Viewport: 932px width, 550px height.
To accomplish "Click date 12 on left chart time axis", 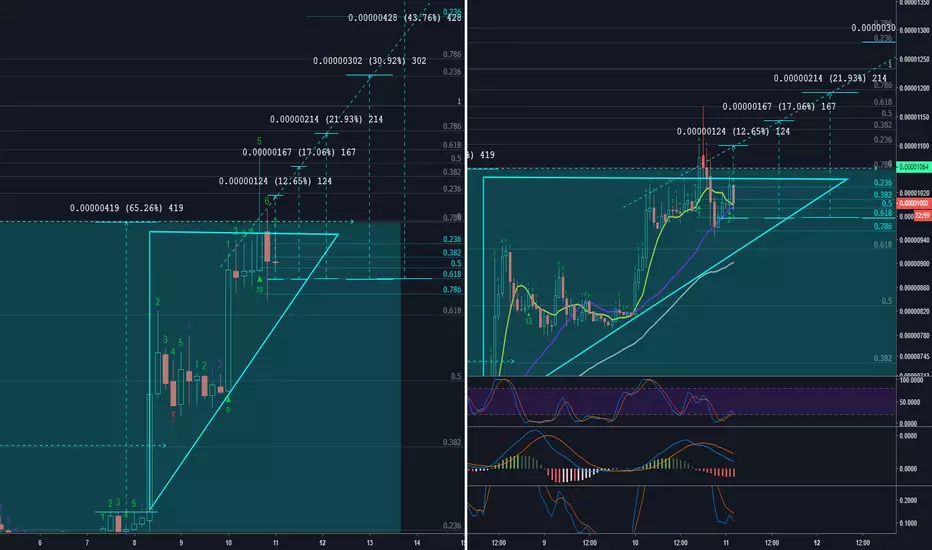I will (323, 543).
